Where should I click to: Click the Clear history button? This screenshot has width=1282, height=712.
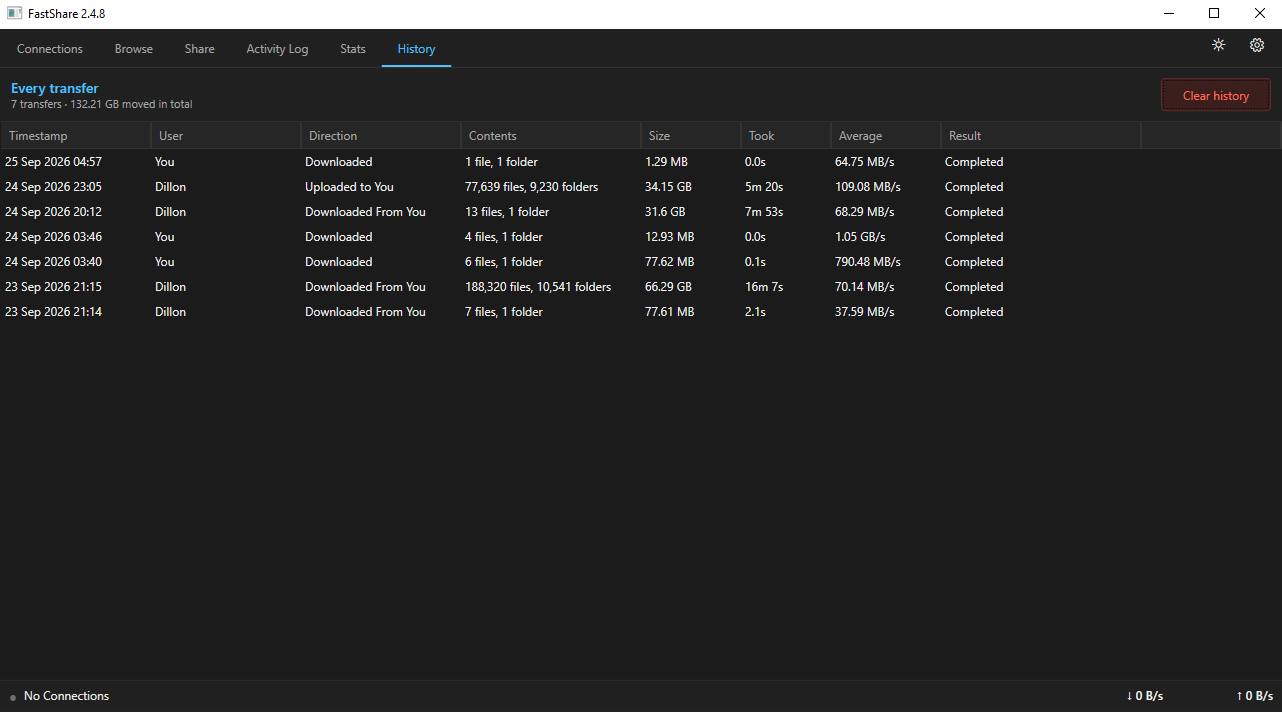pyautogui.click(x=1216, y=96)
